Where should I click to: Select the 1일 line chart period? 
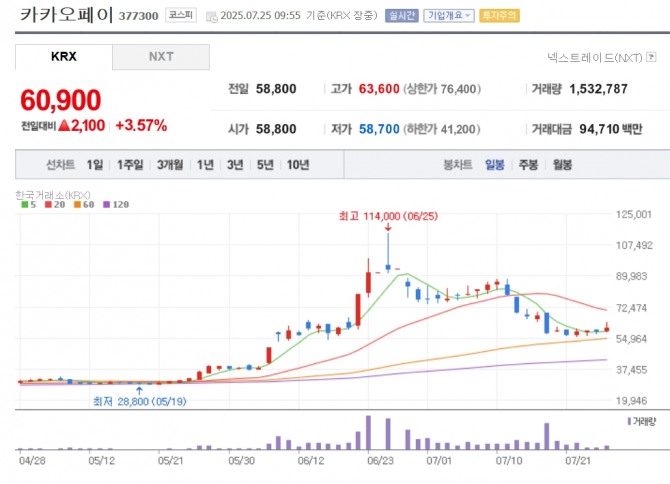95,164
